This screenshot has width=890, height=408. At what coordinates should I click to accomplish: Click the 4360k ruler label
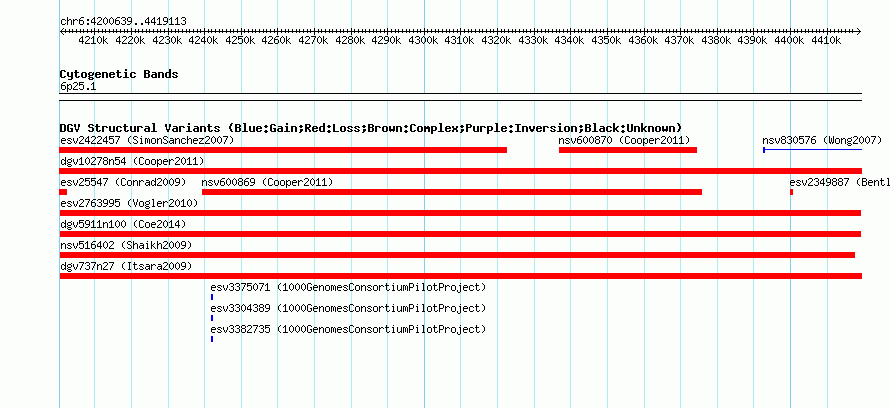(x=644, y=41)
